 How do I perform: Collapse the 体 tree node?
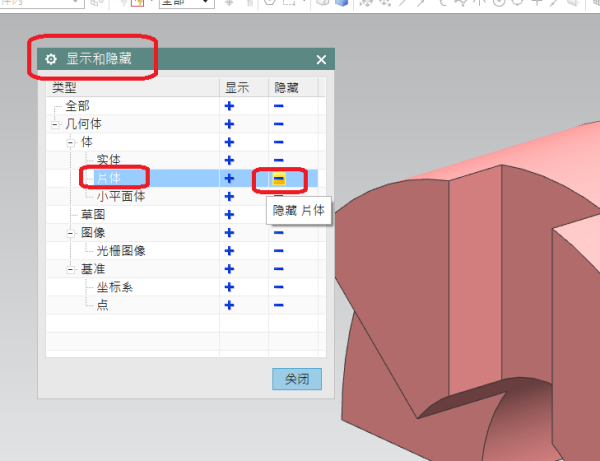tap(71, 143)
